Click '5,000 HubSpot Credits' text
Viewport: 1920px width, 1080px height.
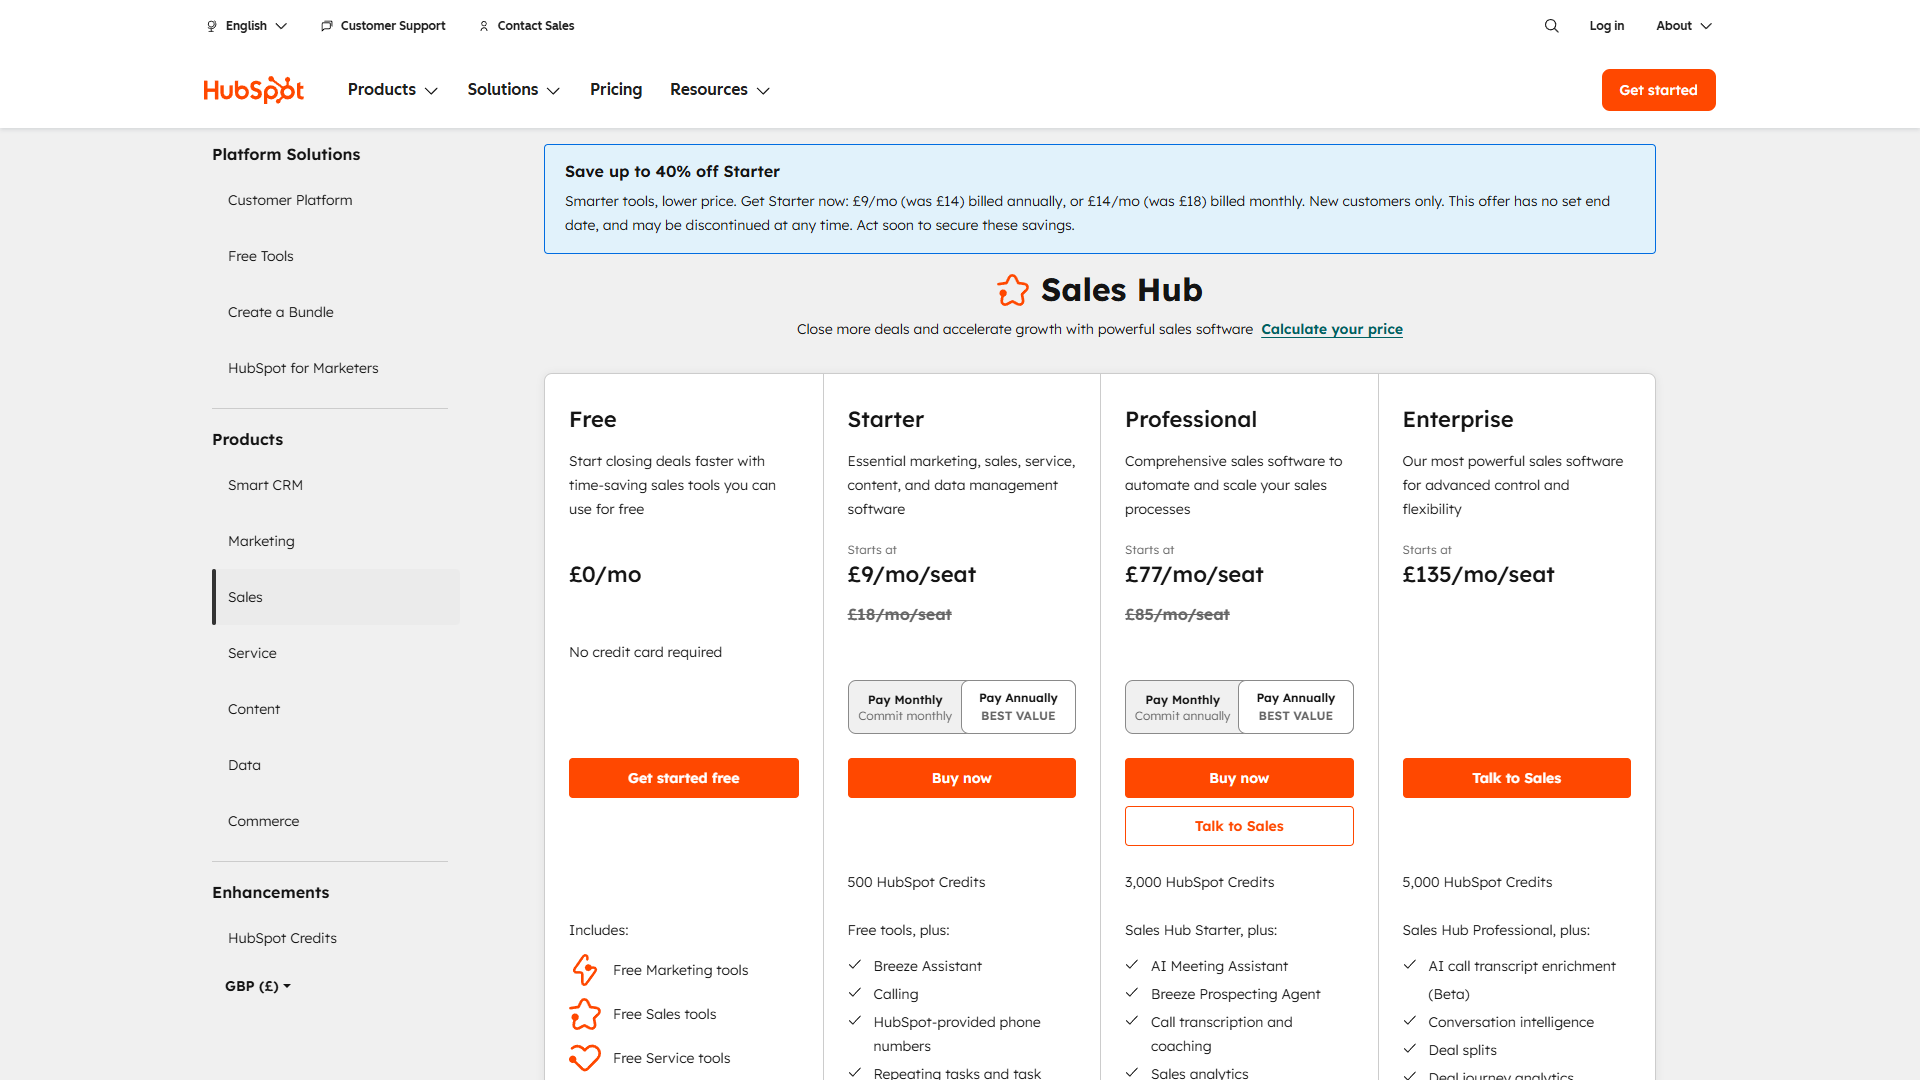click(1477, 882)
